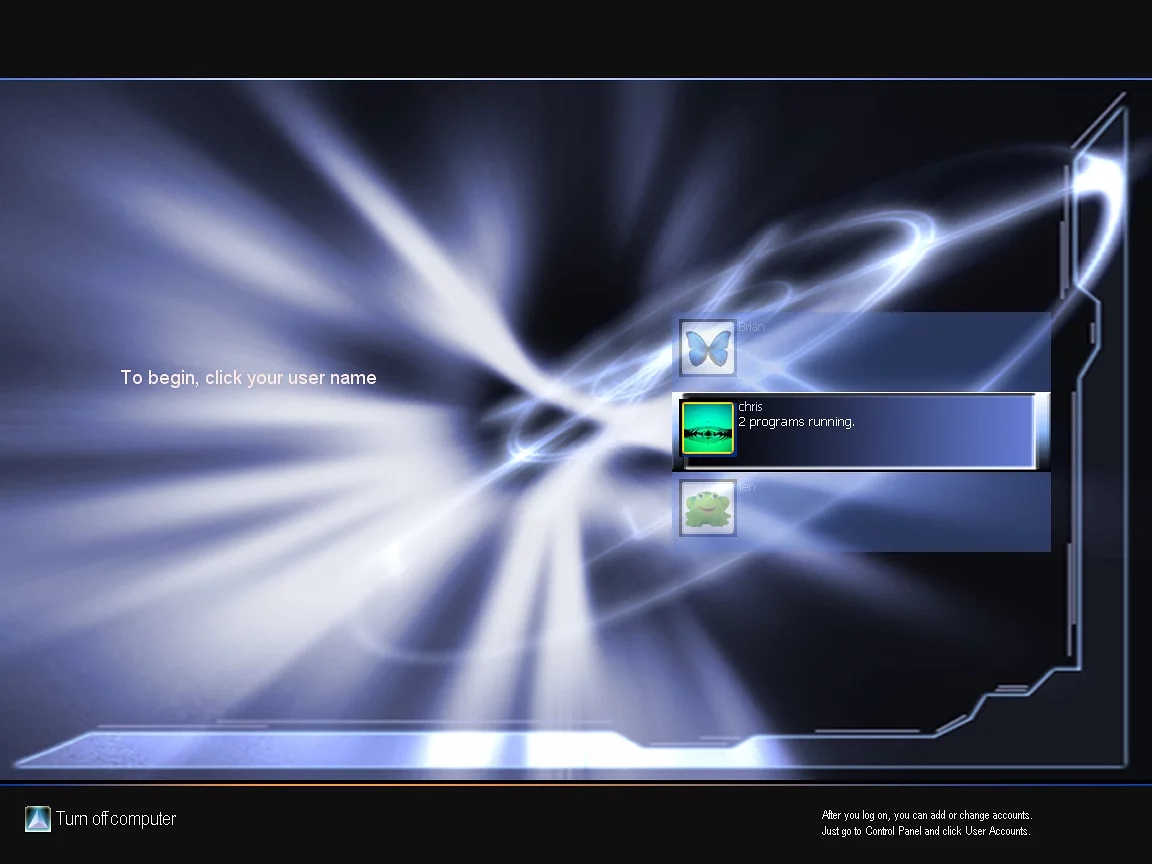Select the jen user name label
The width and height of the screenshot is (1152, 864).
(747, 487)
